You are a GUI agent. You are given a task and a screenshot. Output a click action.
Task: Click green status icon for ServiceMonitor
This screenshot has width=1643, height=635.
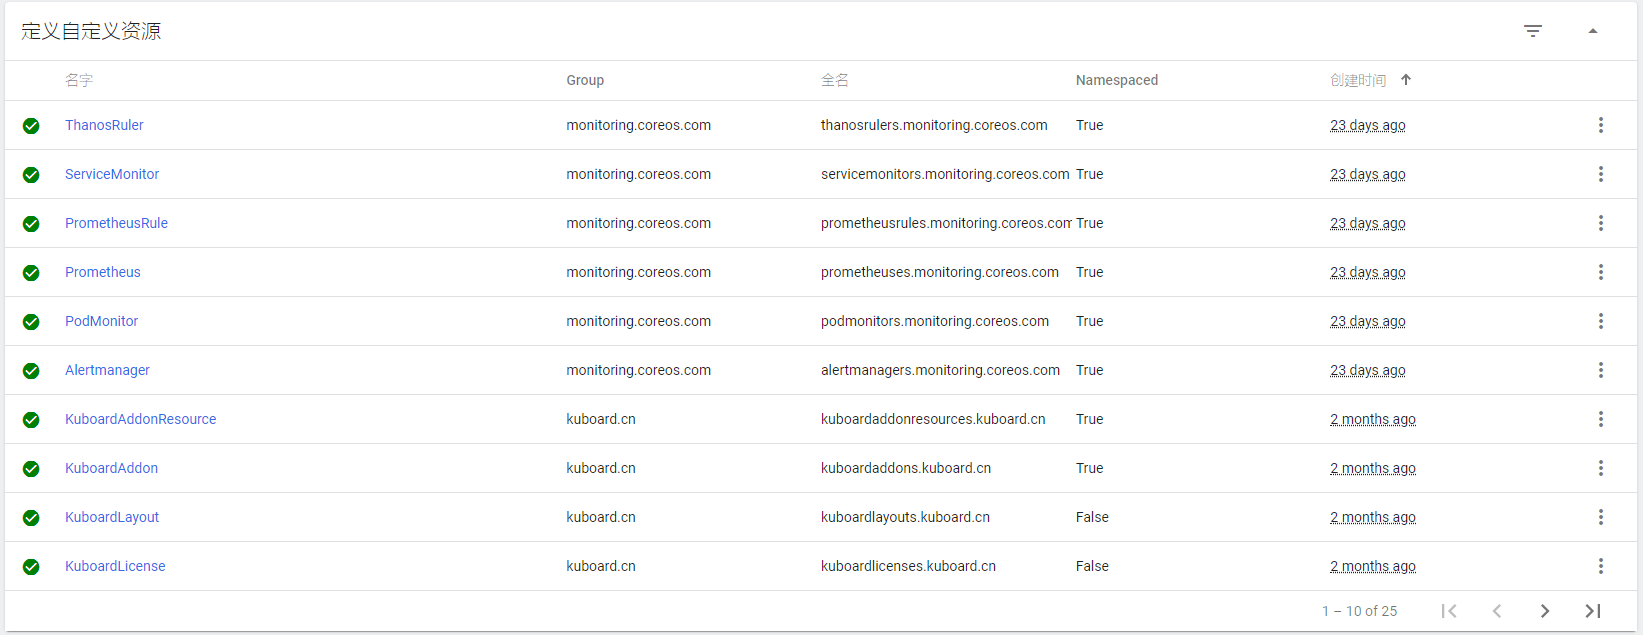click(31, 175)
